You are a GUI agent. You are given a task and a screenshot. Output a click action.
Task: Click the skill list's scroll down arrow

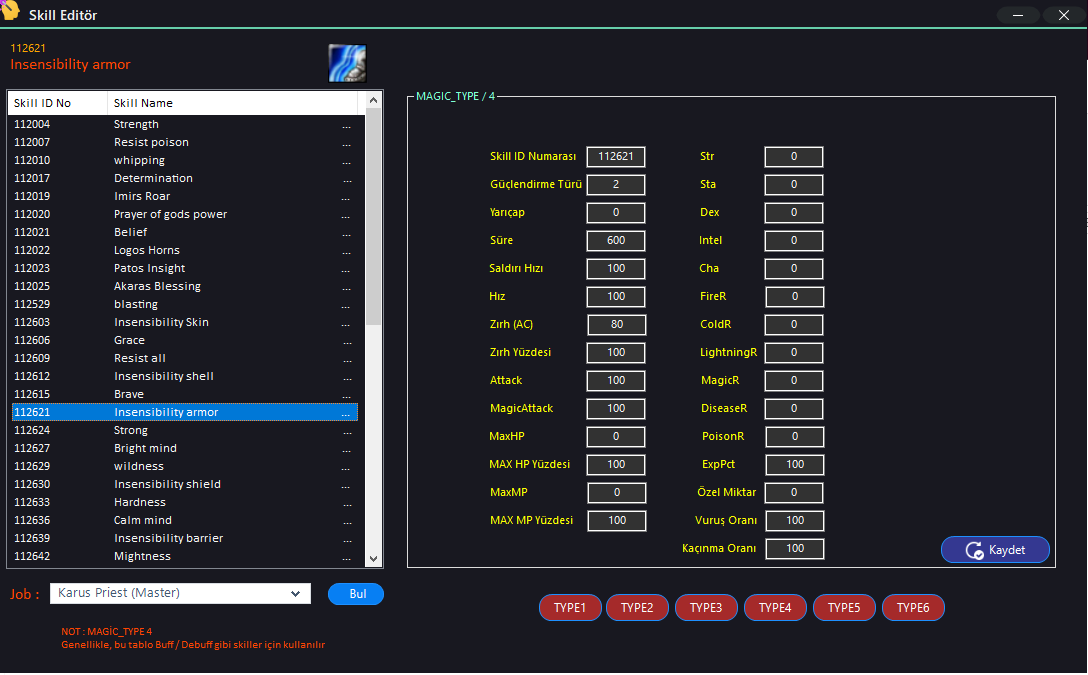click(x=374, y=559)
